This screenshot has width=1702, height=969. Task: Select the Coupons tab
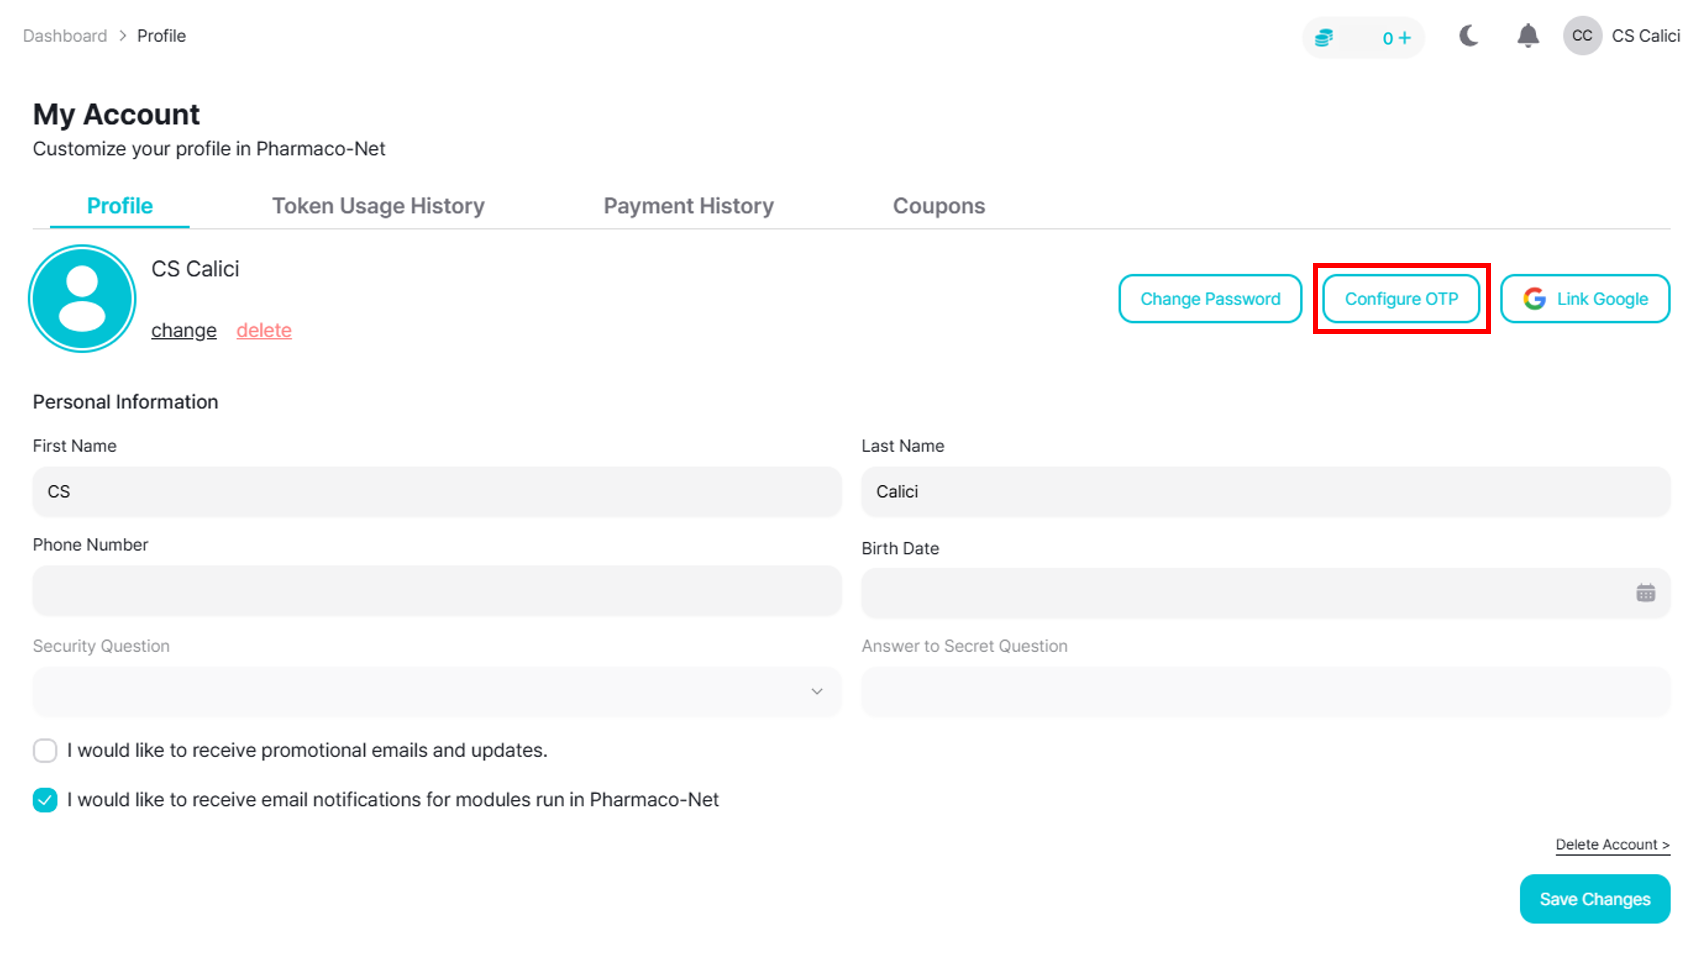(938, 206)
